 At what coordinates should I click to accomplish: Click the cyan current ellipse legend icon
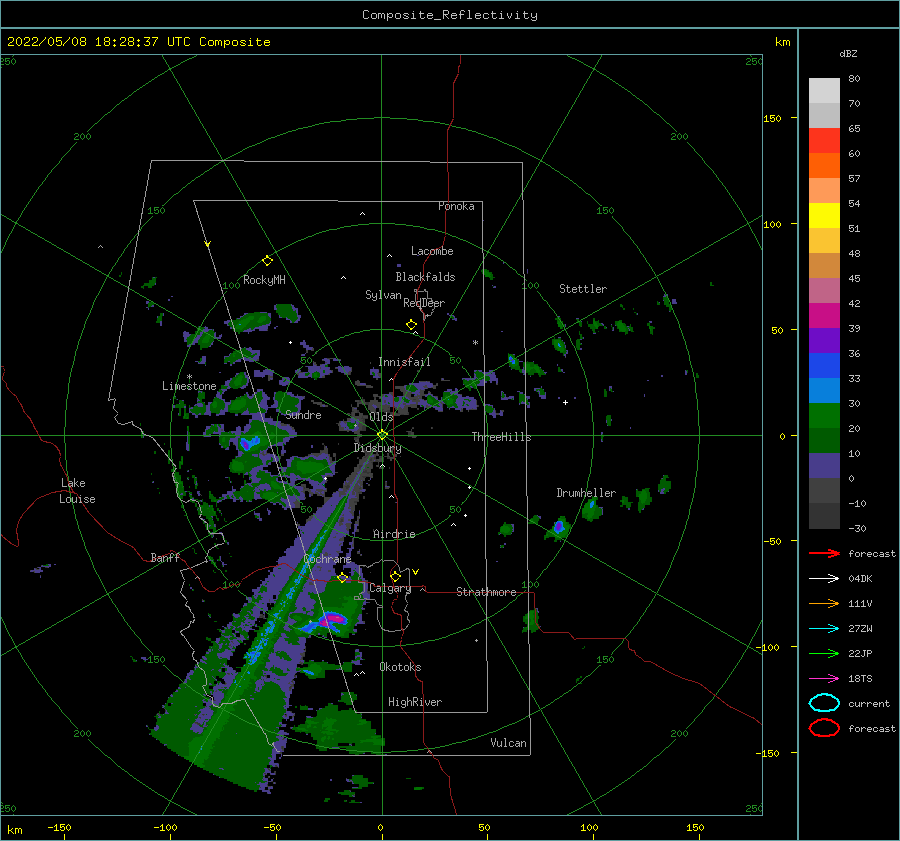coord(824,703)
